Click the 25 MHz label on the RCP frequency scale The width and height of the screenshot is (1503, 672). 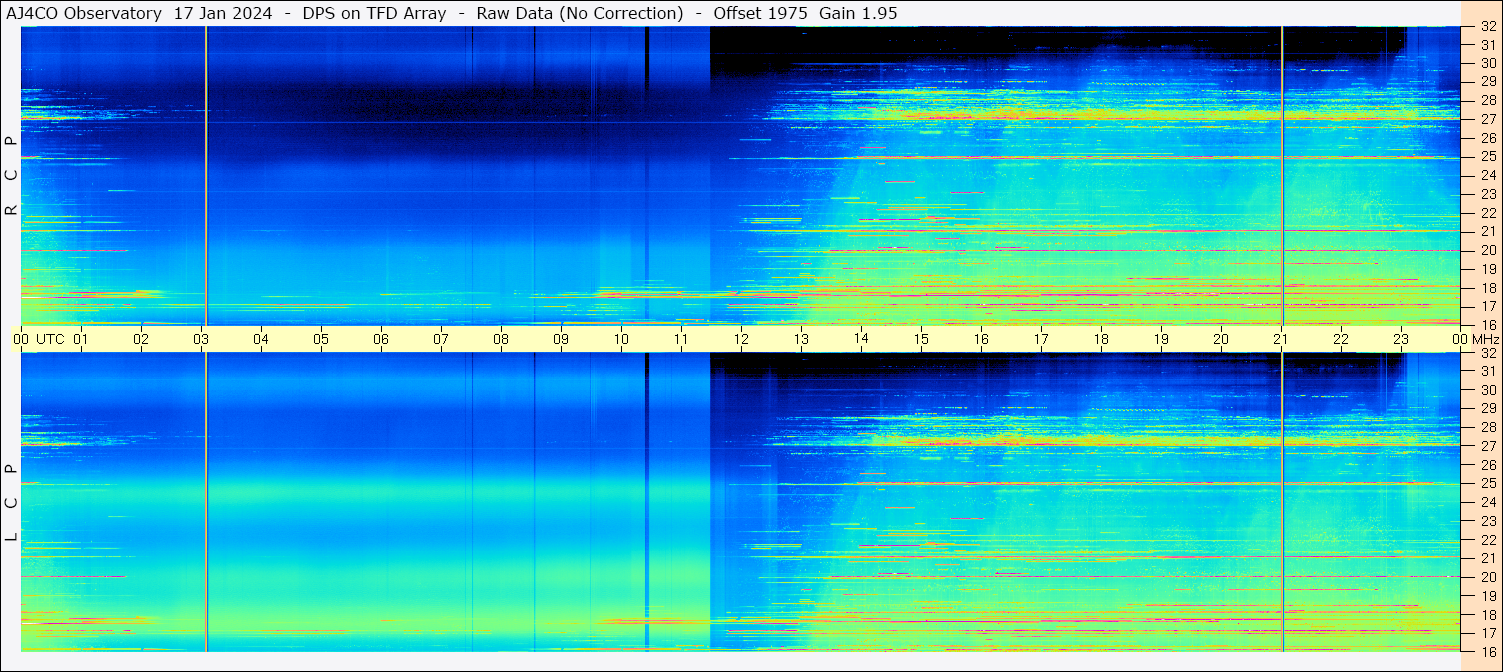tap(1488, 157)
